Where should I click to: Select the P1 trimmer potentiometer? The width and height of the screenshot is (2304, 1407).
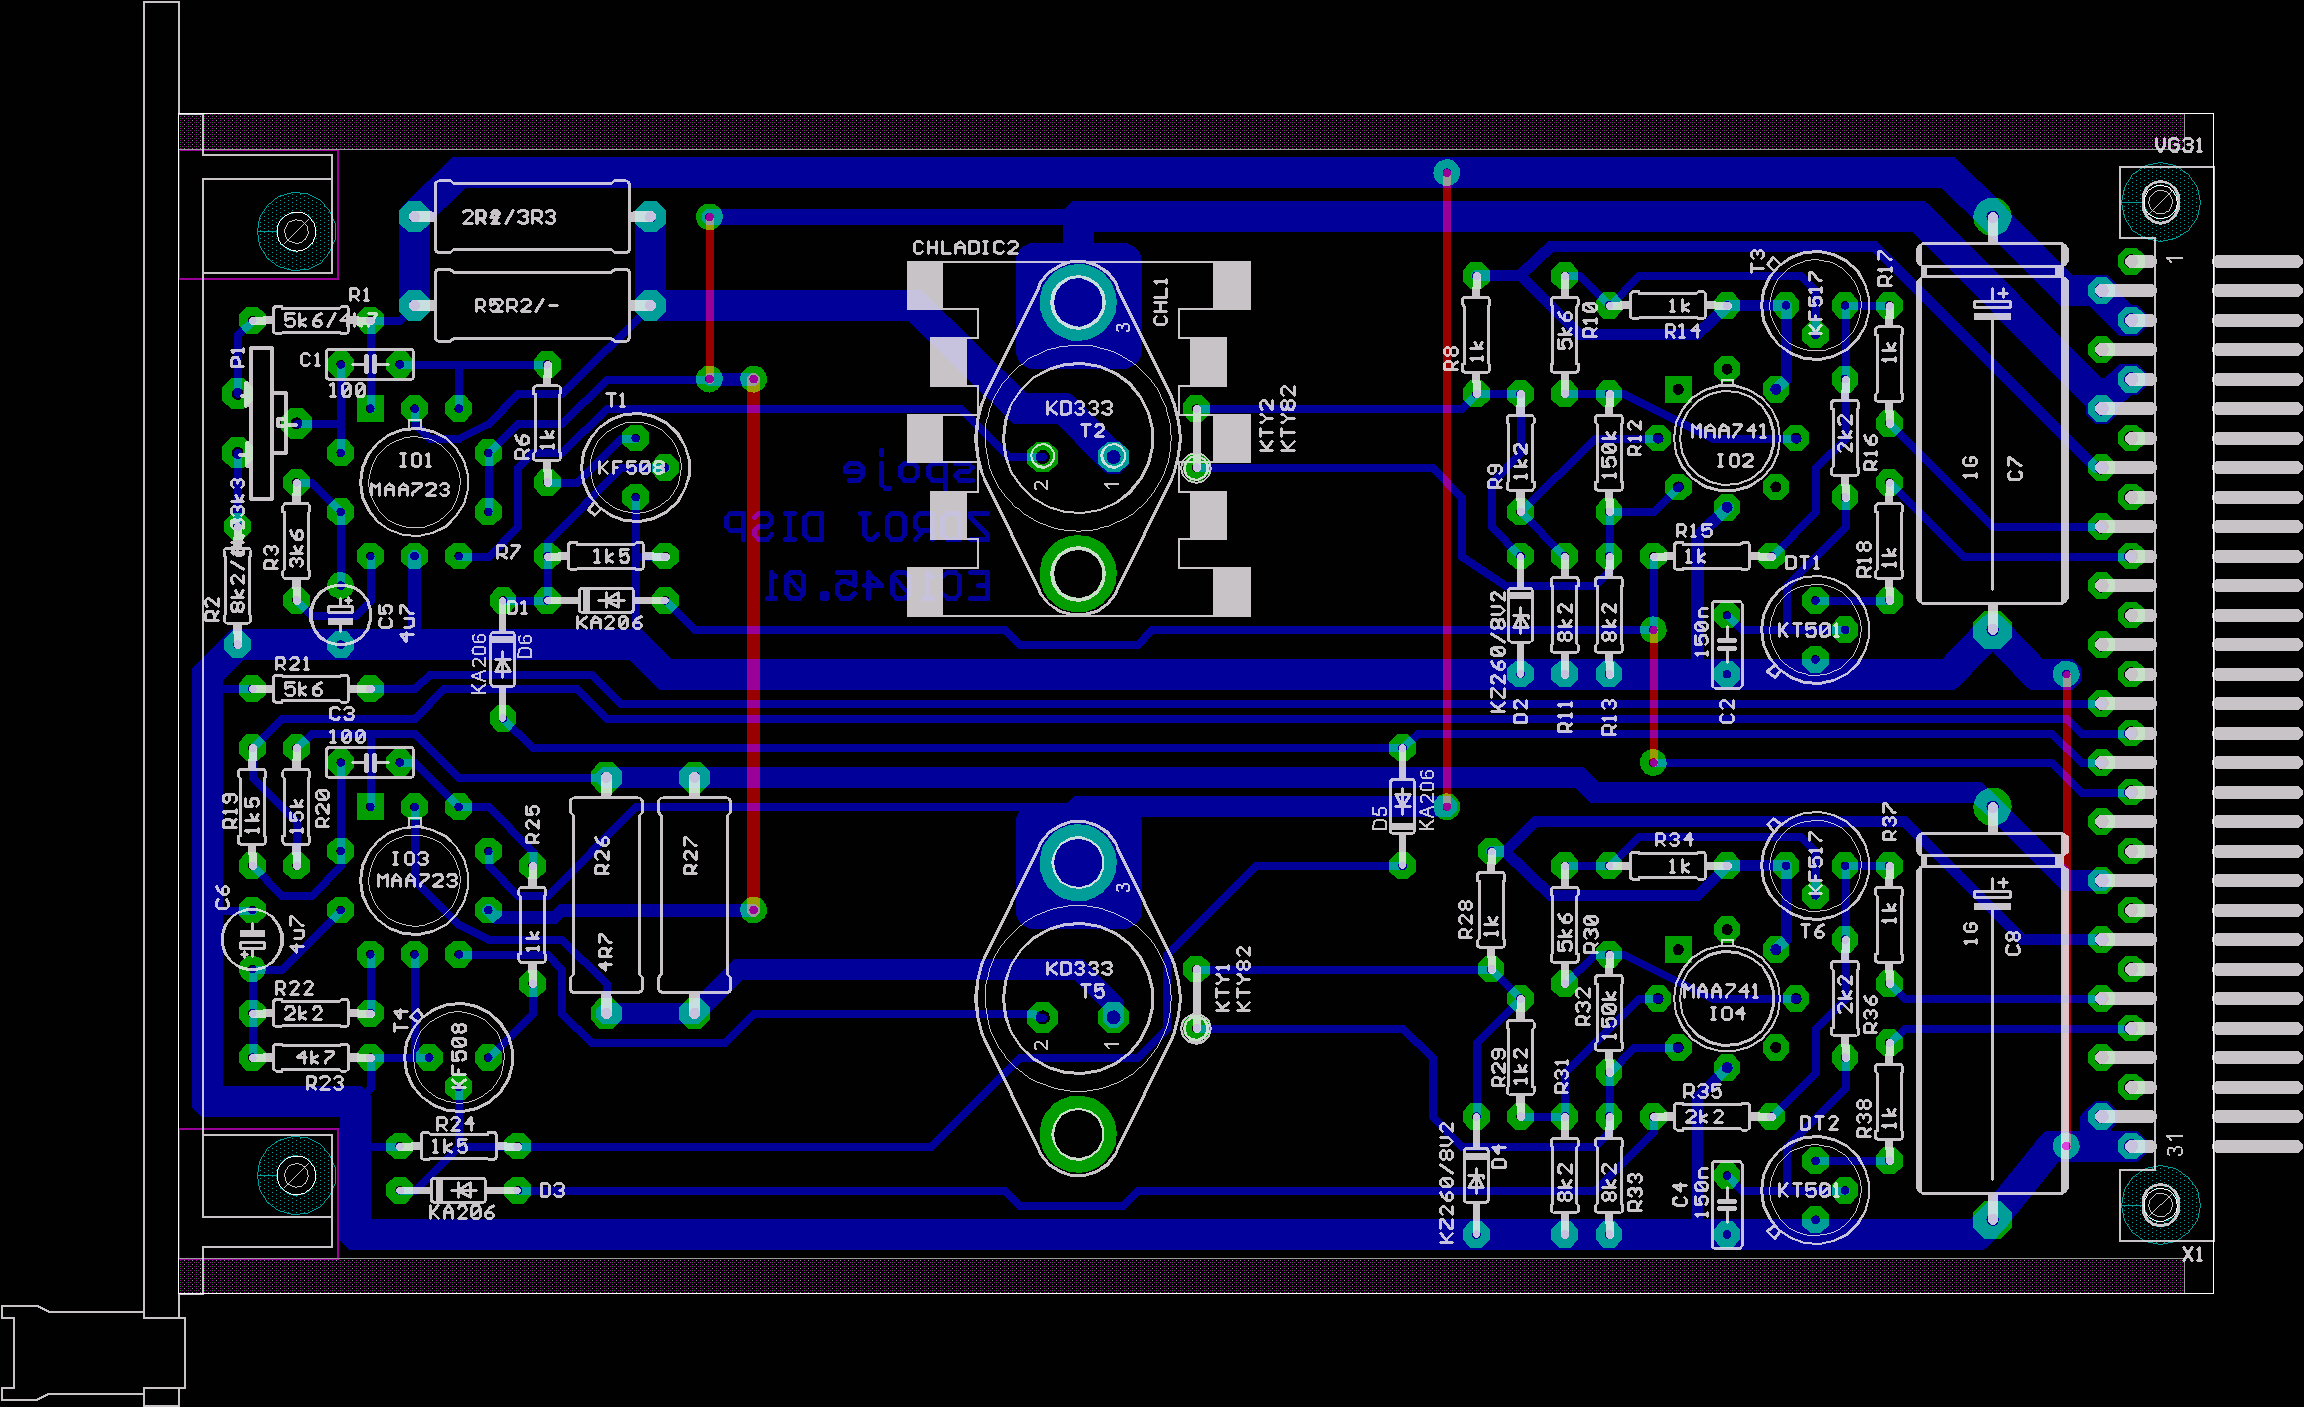coord(262,422)
